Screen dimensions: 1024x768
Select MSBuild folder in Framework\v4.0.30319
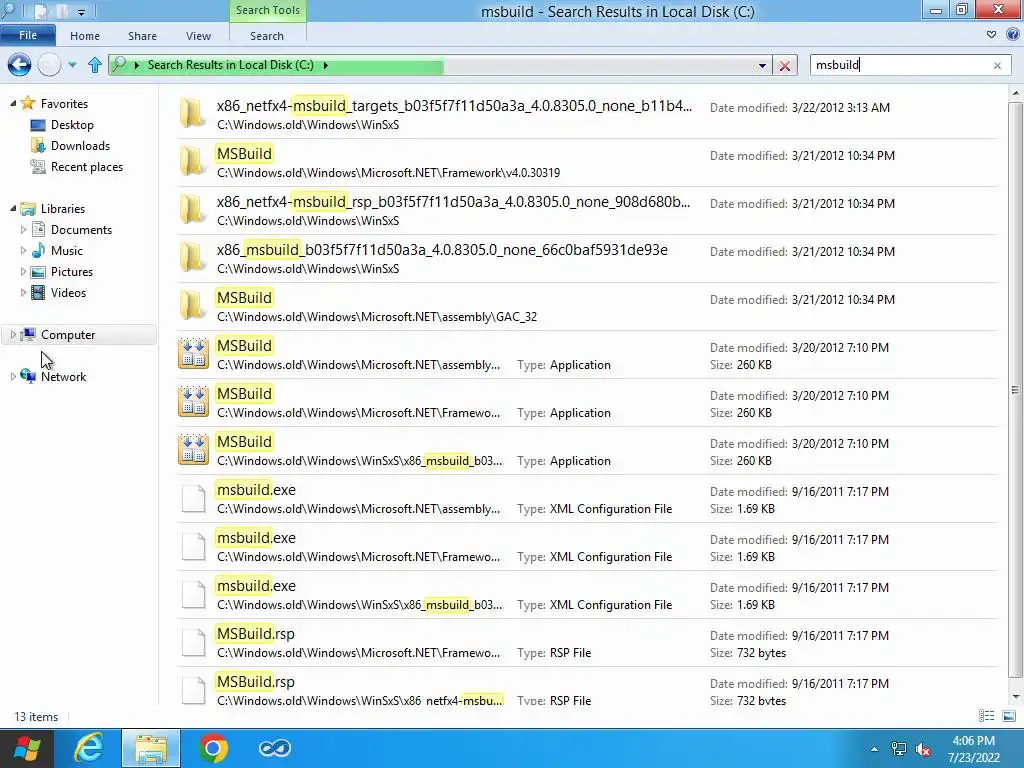588,162
